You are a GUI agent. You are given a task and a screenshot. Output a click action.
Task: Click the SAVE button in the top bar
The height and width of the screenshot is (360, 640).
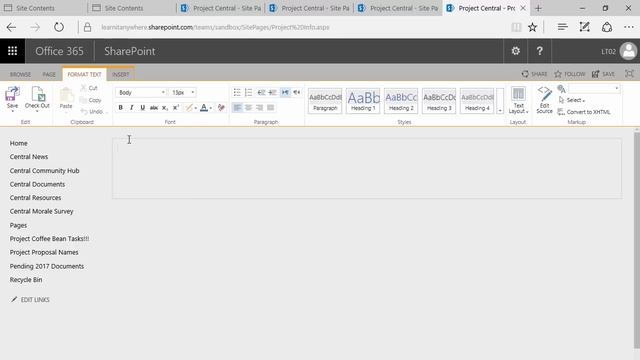click(604, 74)
